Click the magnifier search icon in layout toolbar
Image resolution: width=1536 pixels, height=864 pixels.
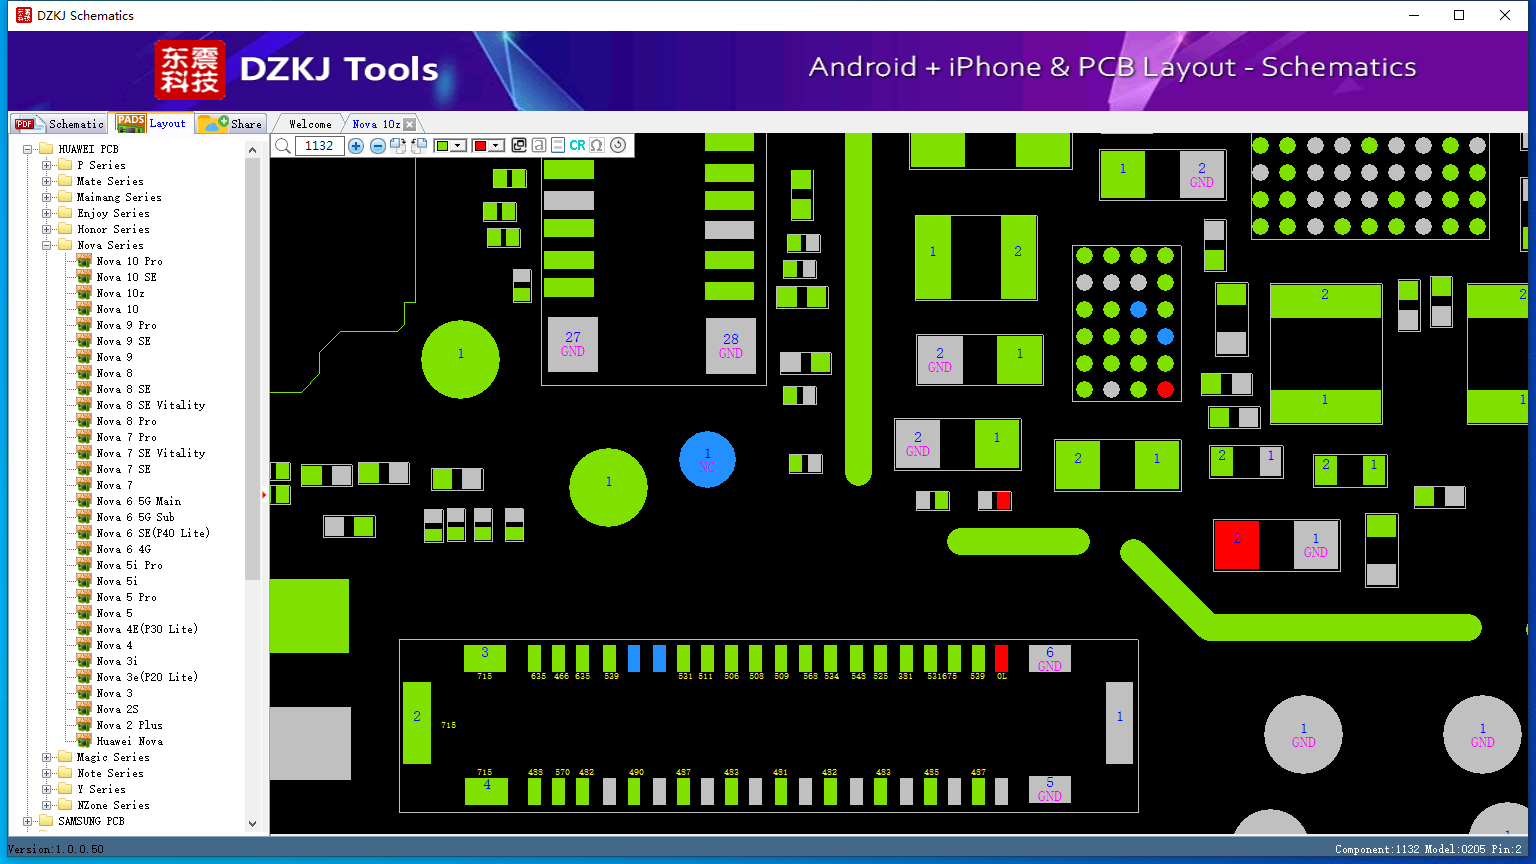(283, 146)
